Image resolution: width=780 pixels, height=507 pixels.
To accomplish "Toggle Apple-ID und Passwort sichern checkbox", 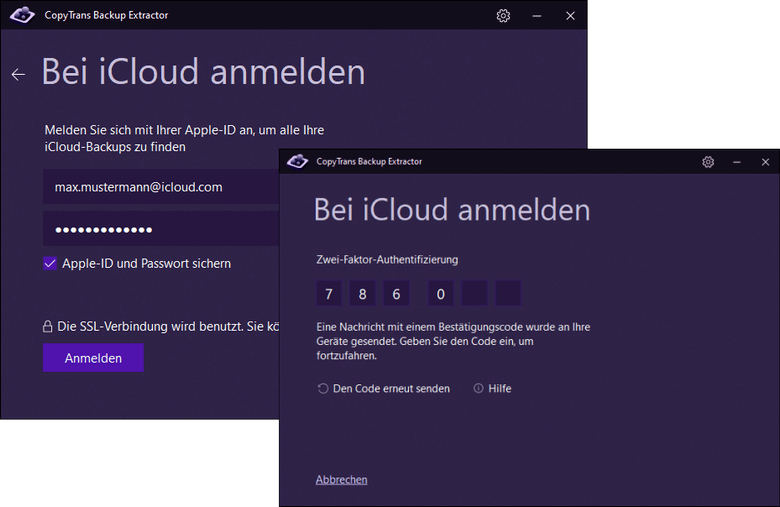I will tap(50, 263).
